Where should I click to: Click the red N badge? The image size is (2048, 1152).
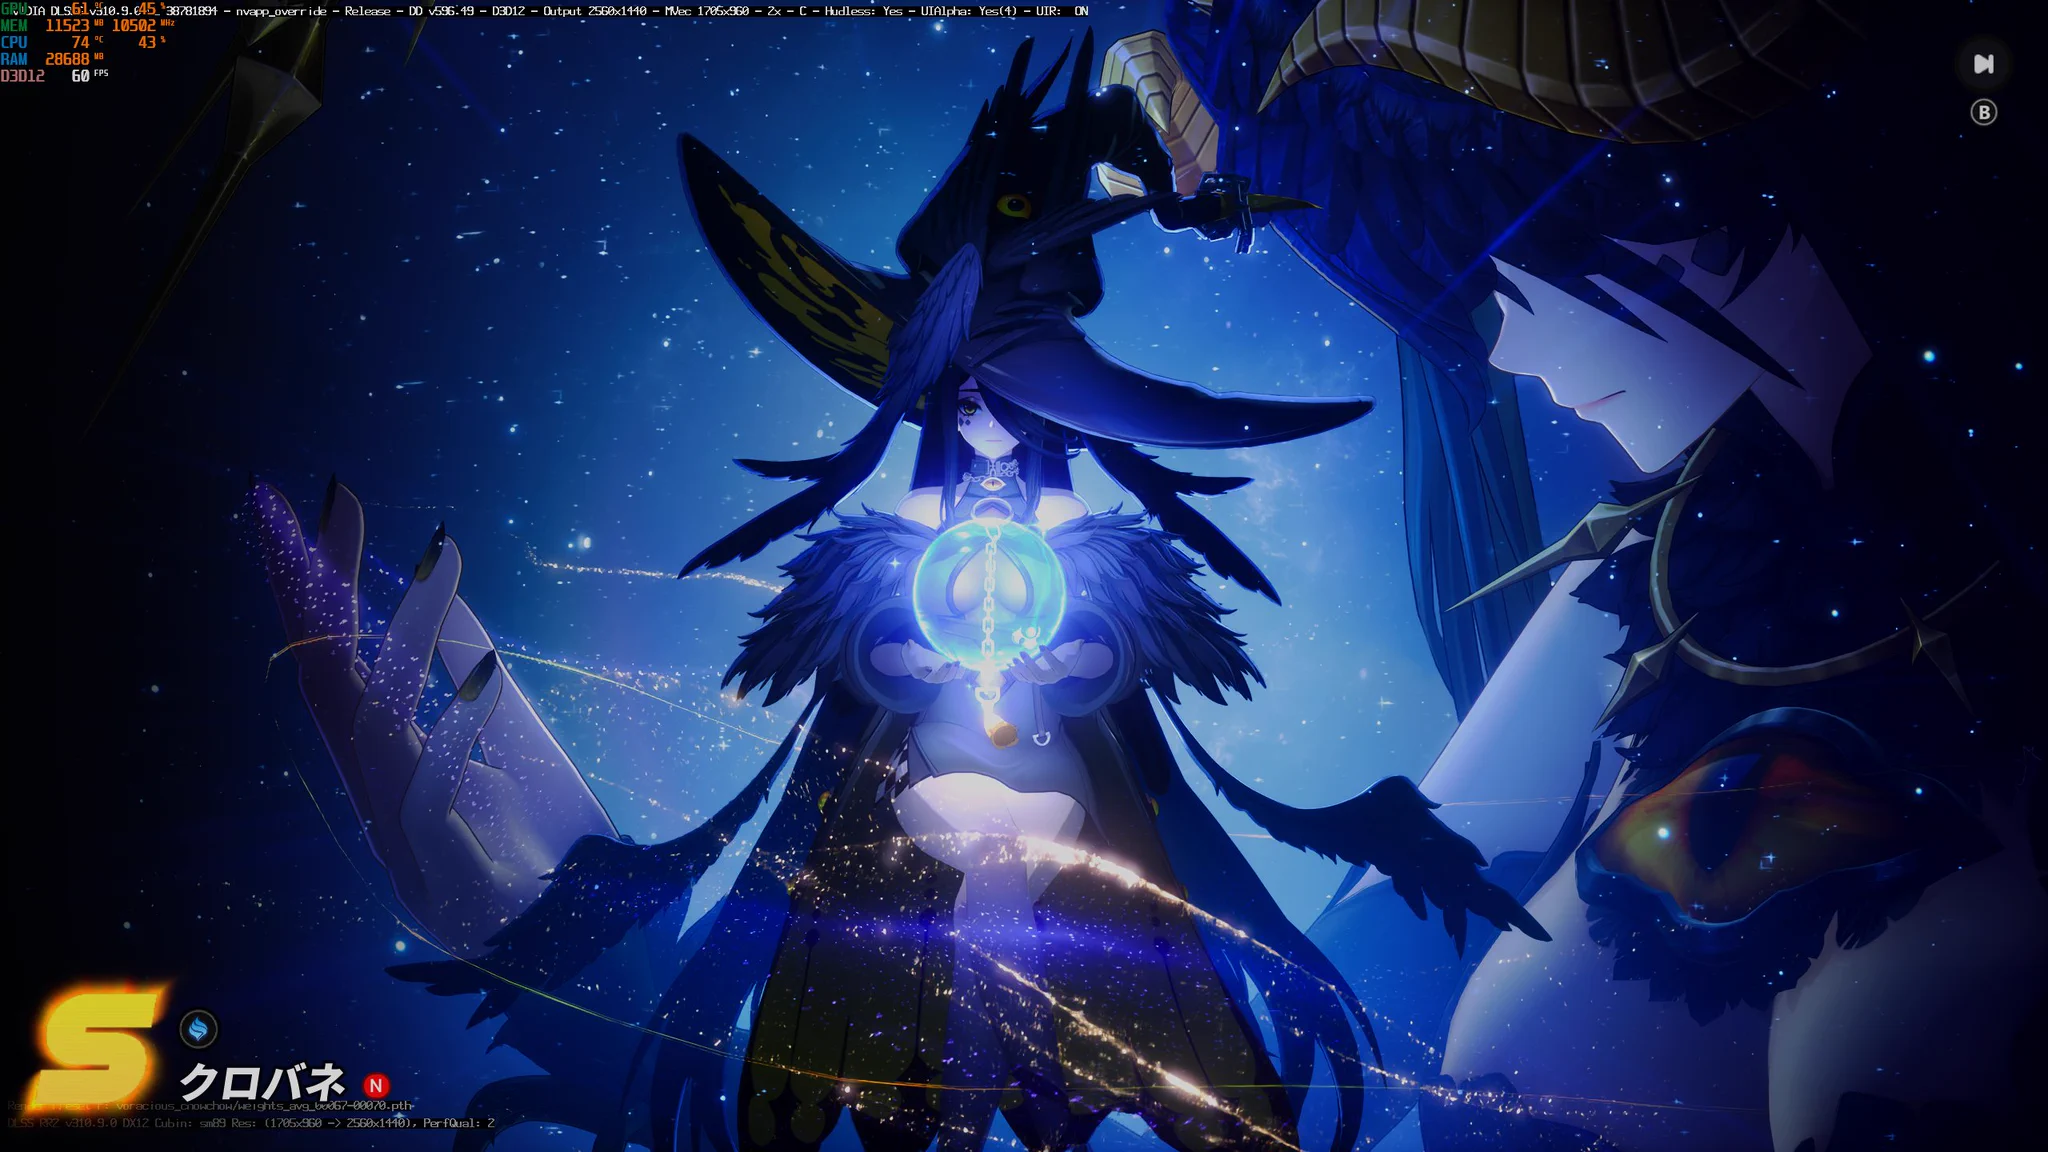[376, 1085]
